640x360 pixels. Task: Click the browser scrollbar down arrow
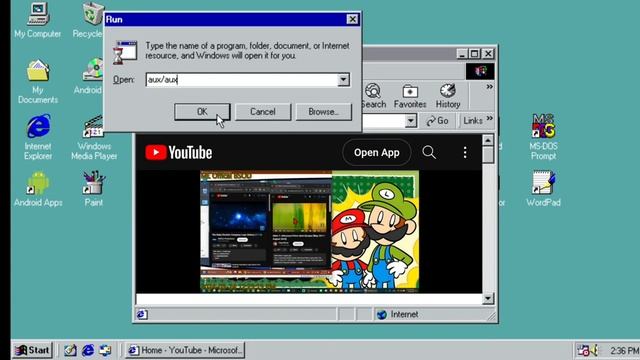point(488,299)
